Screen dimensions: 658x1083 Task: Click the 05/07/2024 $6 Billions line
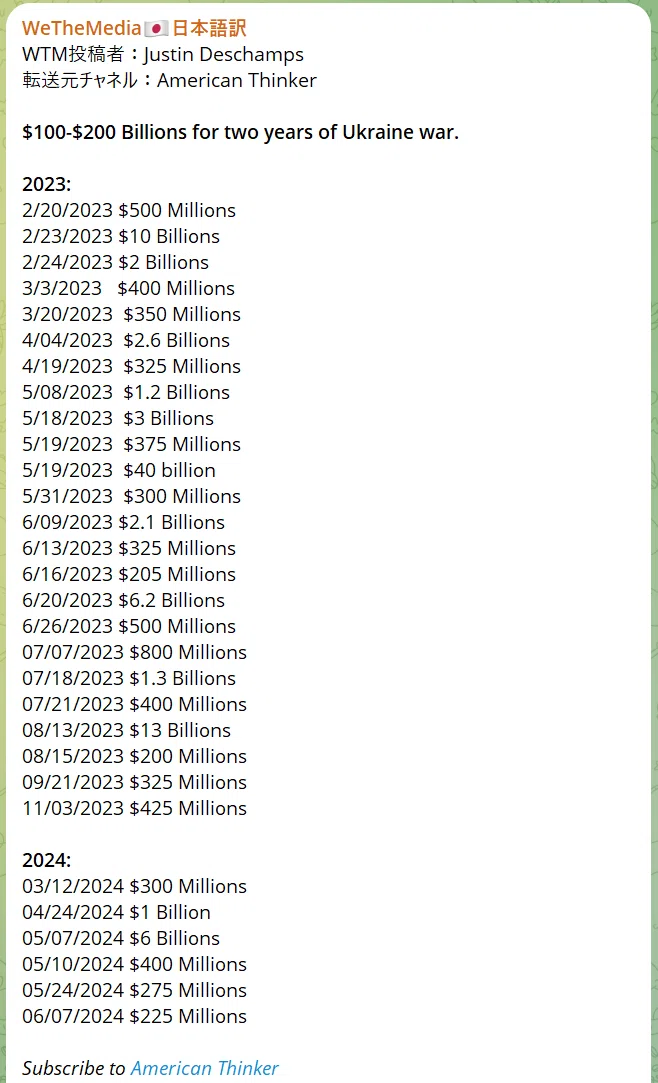pyautogui.click(x=121, y=938)
